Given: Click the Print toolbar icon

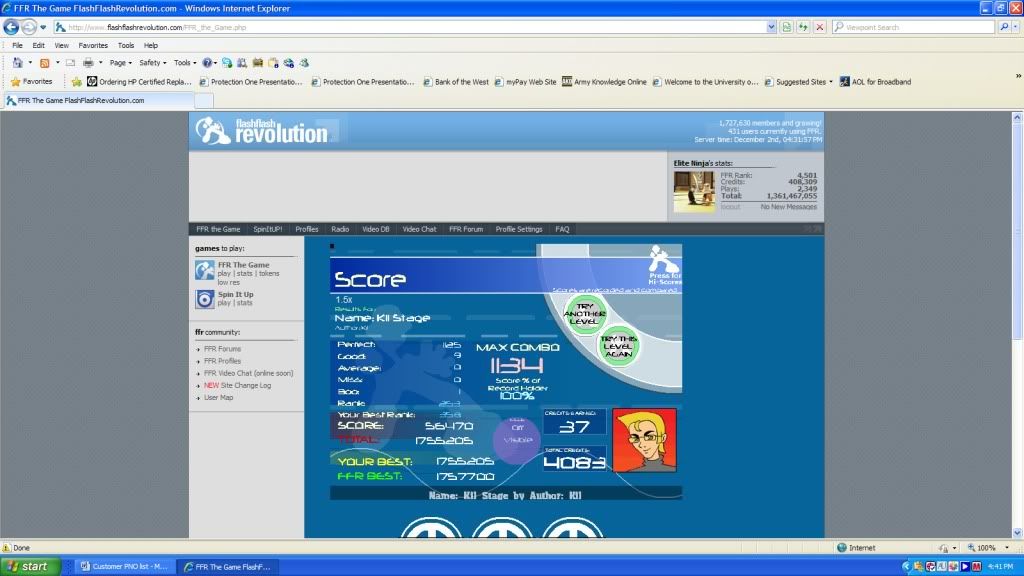Looking at the screenshot, I should [x=87, y=63].
